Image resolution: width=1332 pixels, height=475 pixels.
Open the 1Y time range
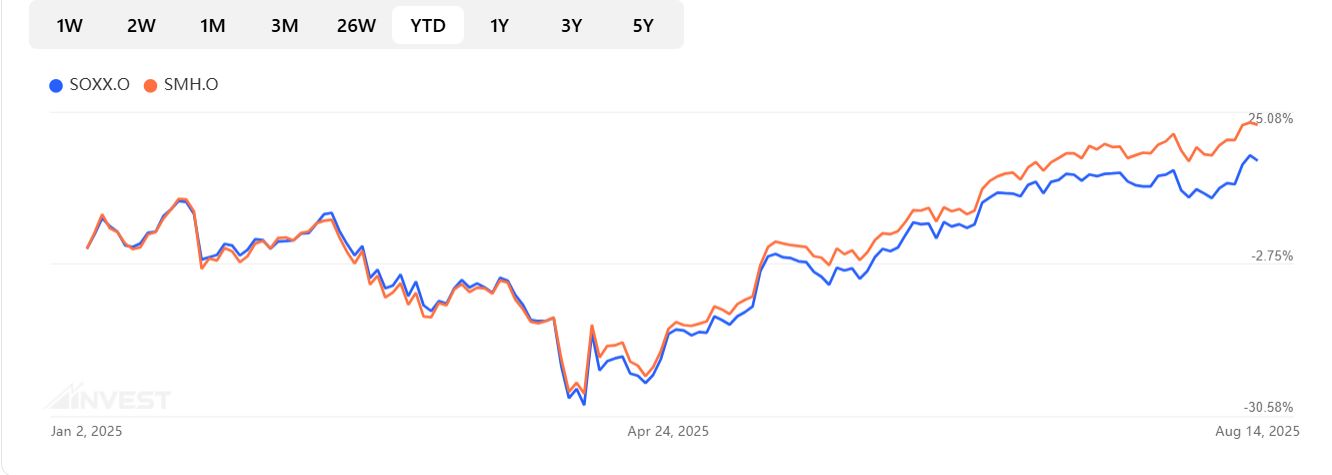coord(499,26)
